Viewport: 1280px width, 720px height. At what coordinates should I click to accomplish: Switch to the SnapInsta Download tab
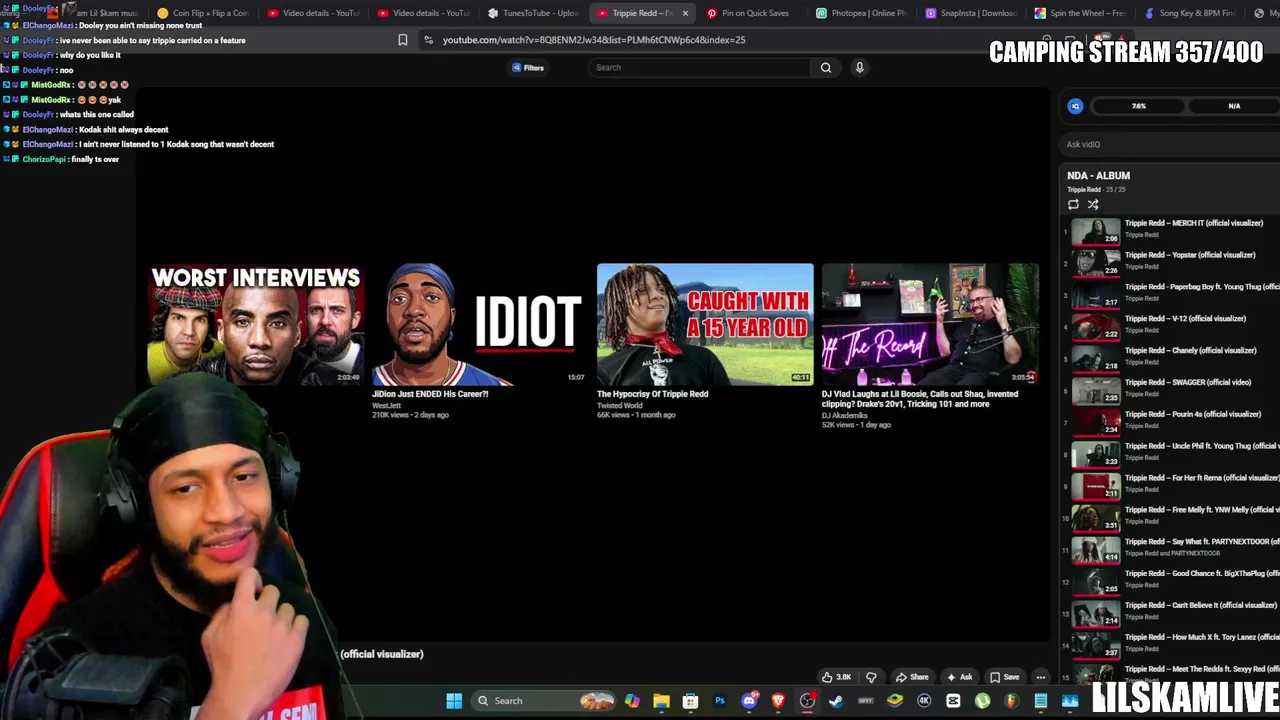pos(972,13)
